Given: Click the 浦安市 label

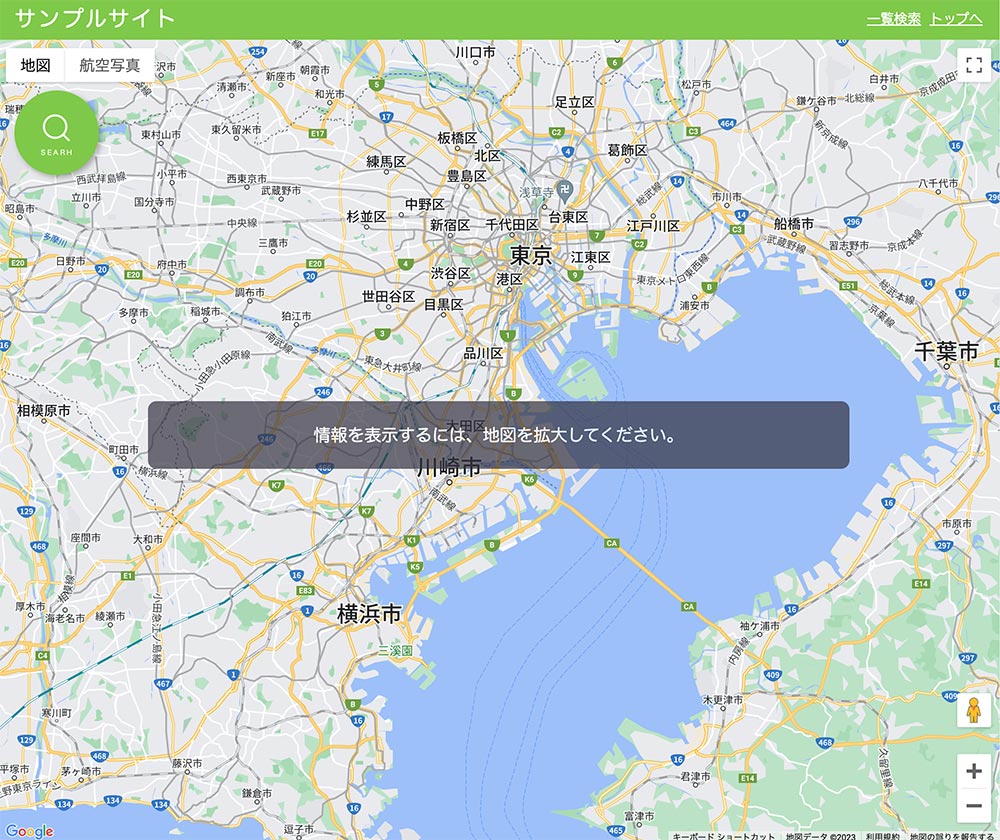Looking at the screenshot, I should pos(694,305).
